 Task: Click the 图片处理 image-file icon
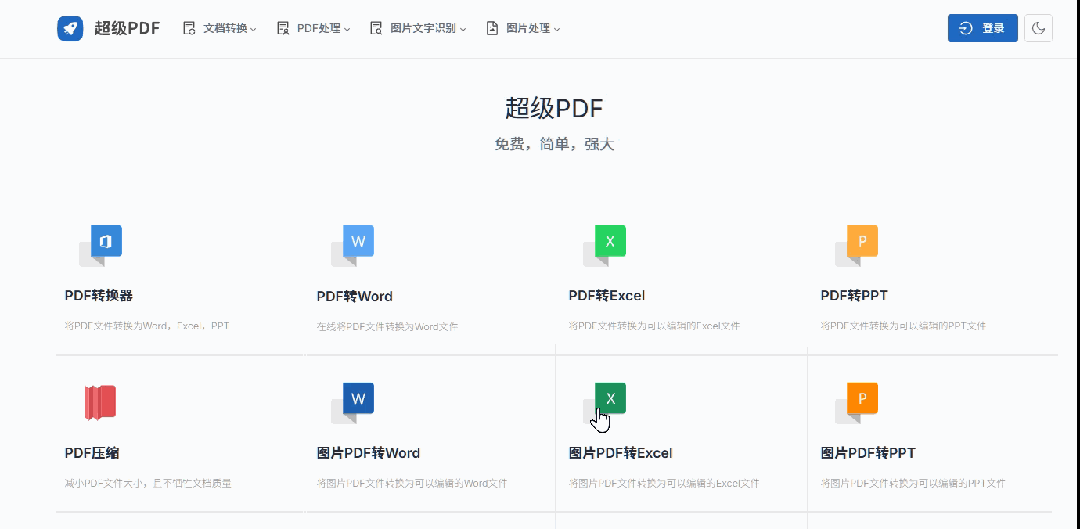[492, 28]
